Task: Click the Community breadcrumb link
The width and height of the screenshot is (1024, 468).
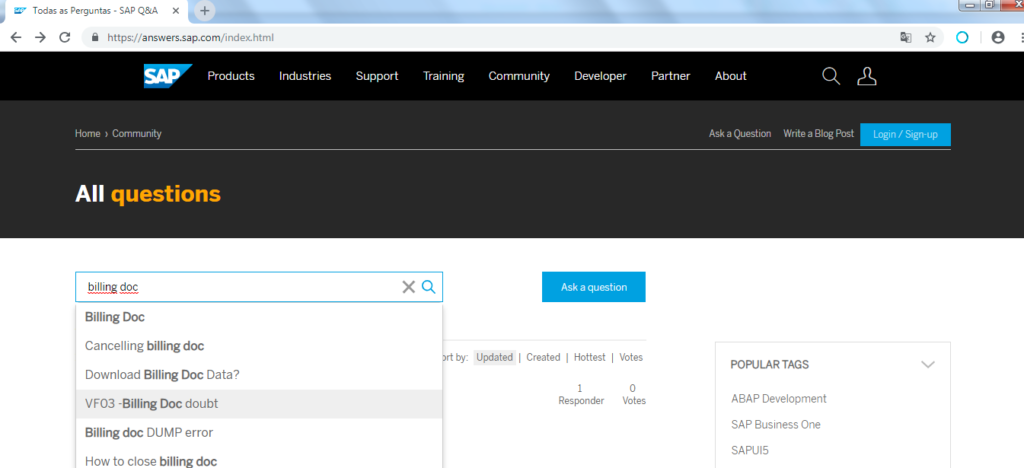Action: tap(136, 133)
